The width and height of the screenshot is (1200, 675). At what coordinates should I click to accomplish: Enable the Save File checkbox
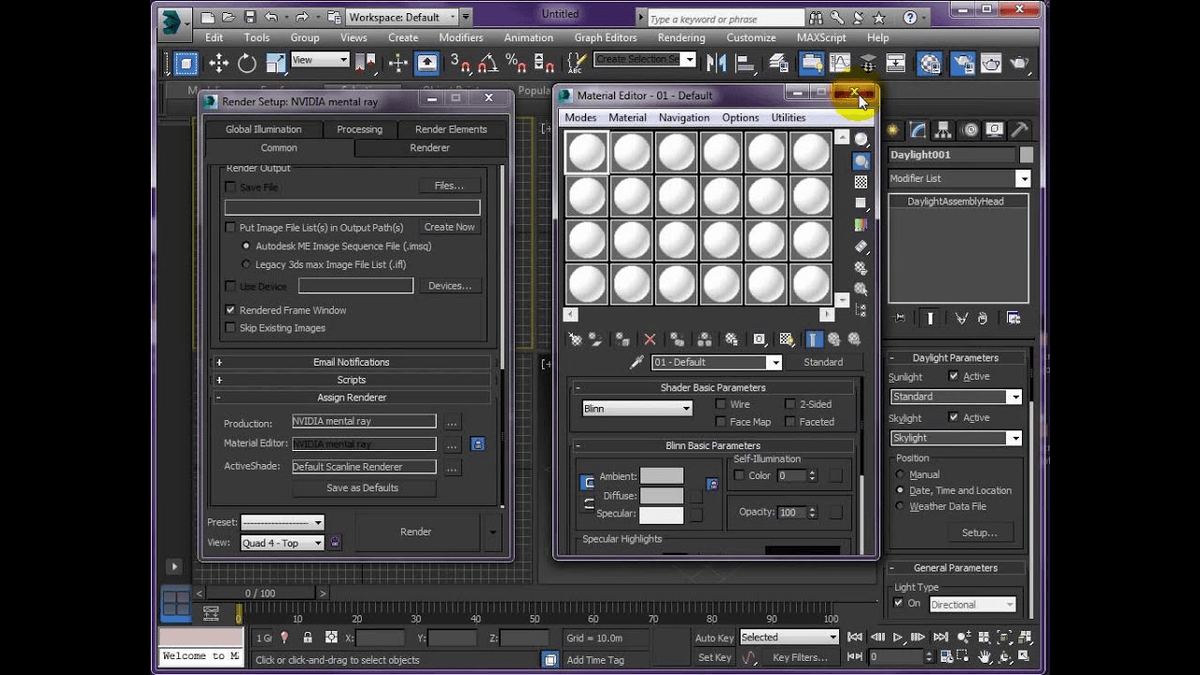(x=229, y=185)
